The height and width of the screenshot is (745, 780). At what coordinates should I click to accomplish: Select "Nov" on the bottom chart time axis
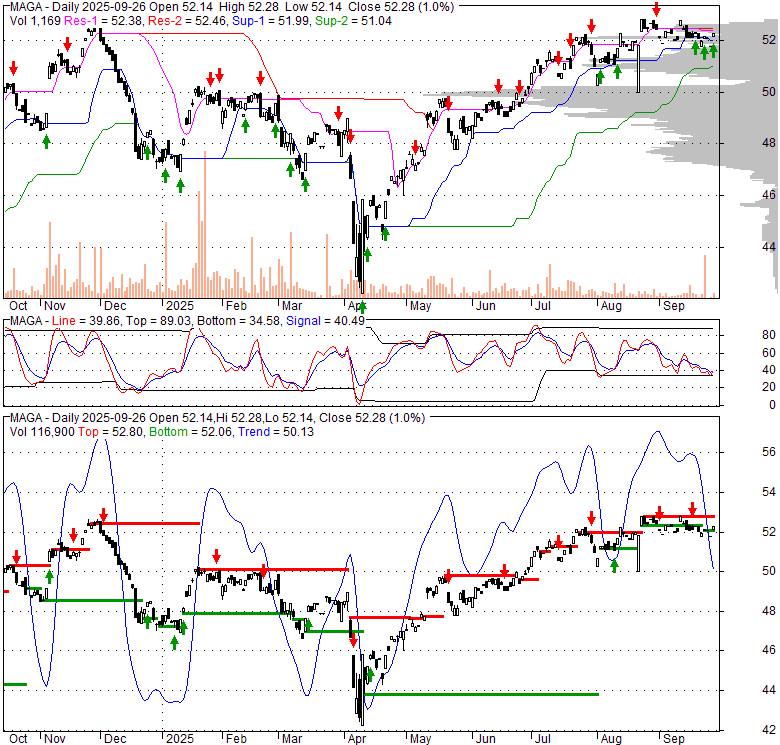55,739
